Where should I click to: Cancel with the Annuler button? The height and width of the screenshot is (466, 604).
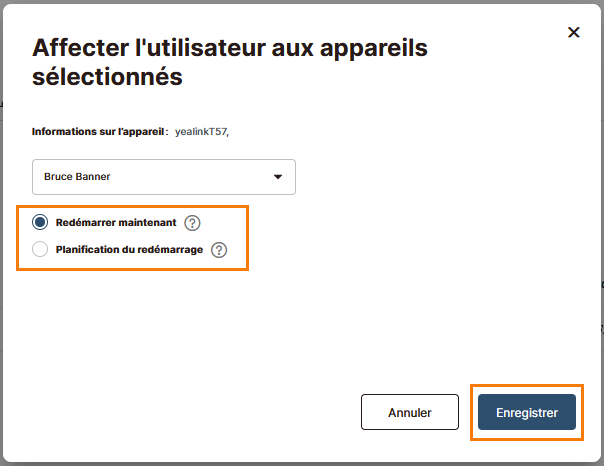(410, 412)
